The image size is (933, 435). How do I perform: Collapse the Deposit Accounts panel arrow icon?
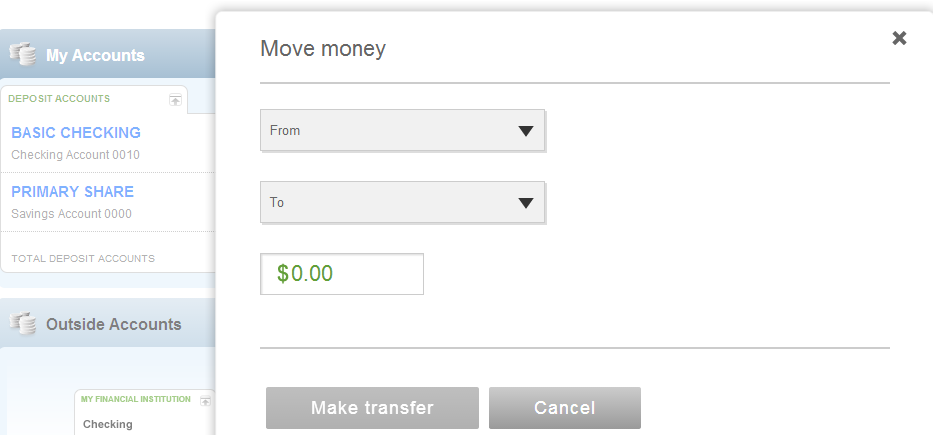tap(176, 100)
